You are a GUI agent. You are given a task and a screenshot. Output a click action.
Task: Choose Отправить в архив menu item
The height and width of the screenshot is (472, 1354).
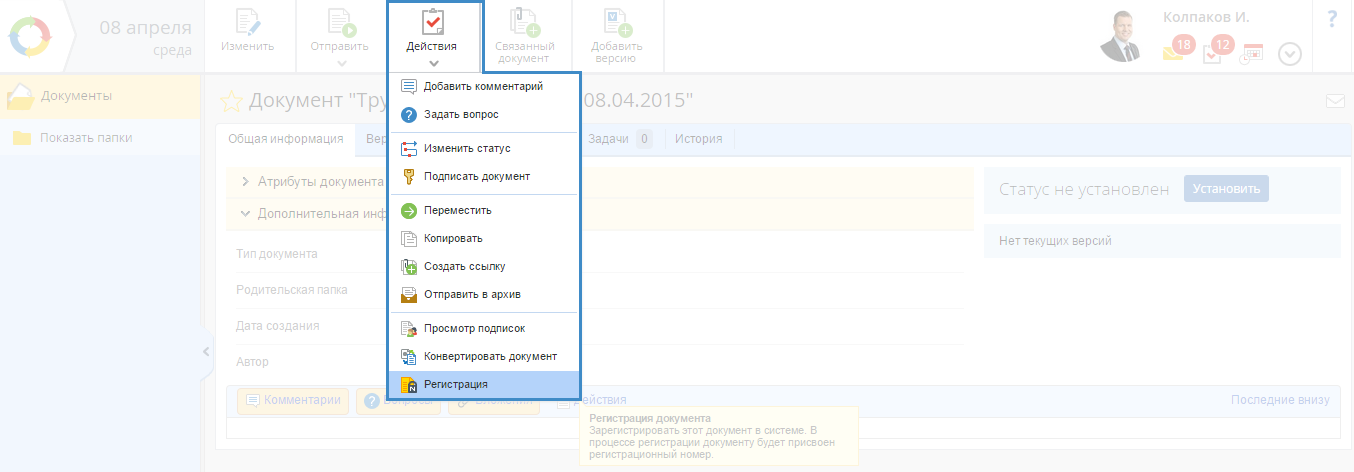click(484, 295)
